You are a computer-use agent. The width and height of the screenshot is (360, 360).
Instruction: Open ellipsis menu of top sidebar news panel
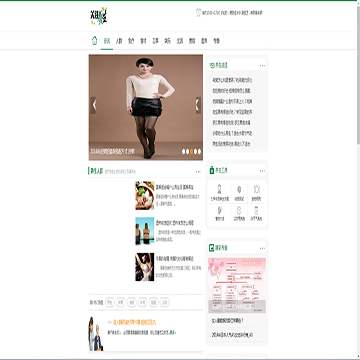(x=262, y=66)
